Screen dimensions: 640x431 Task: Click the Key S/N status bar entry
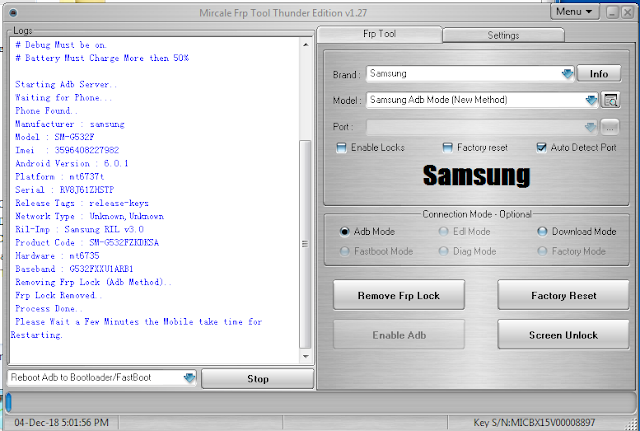(x=534, y=422)
